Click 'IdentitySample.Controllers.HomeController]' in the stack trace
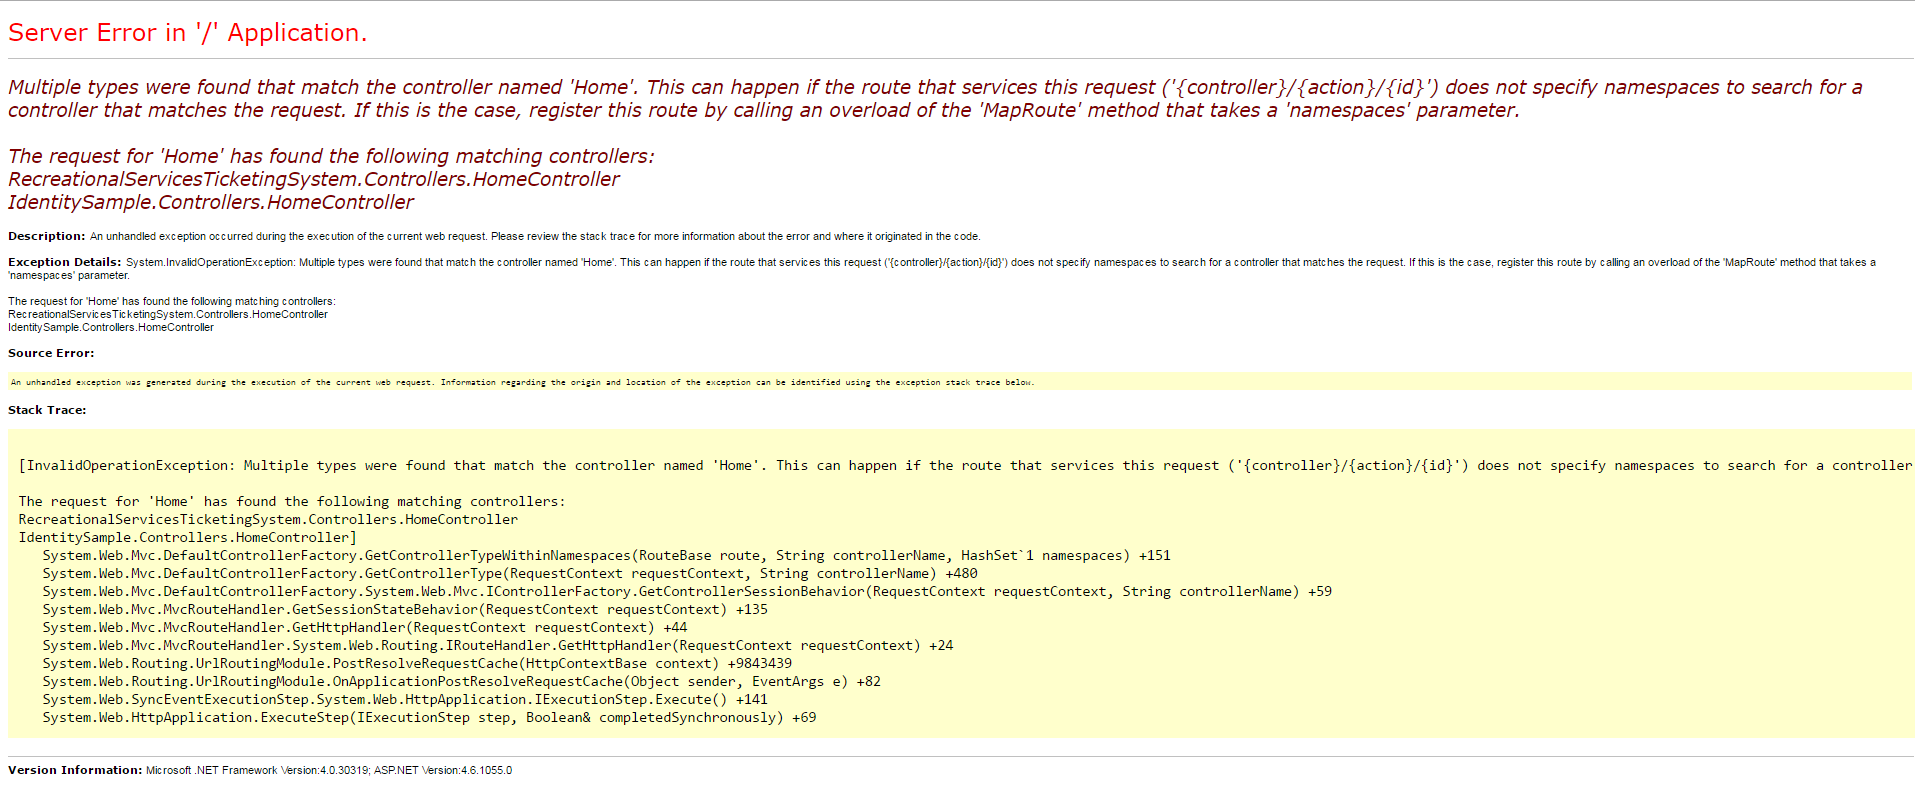This screenshot has height=807, width=1915. (x=187, y=537)
